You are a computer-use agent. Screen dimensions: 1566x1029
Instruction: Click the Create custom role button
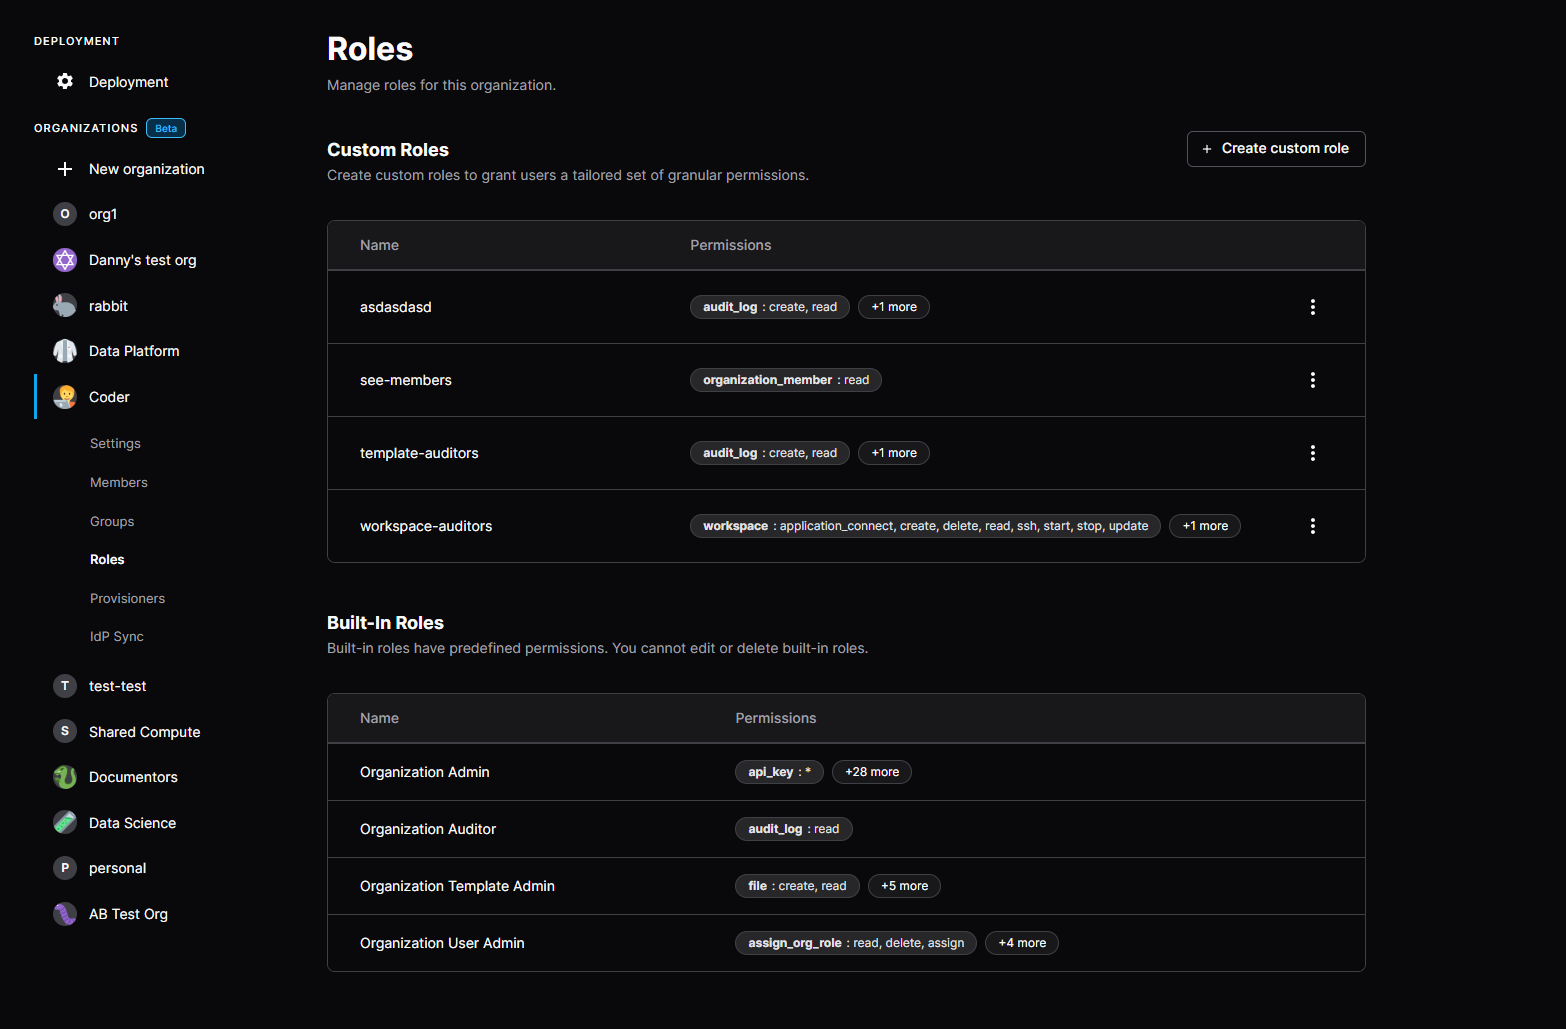click(1276, 148)
